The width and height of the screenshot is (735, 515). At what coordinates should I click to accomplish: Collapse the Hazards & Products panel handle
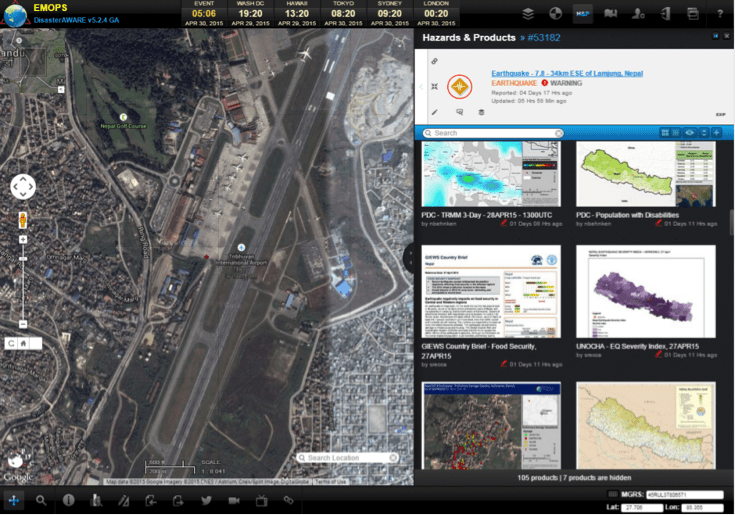click(x=408, y=257)
